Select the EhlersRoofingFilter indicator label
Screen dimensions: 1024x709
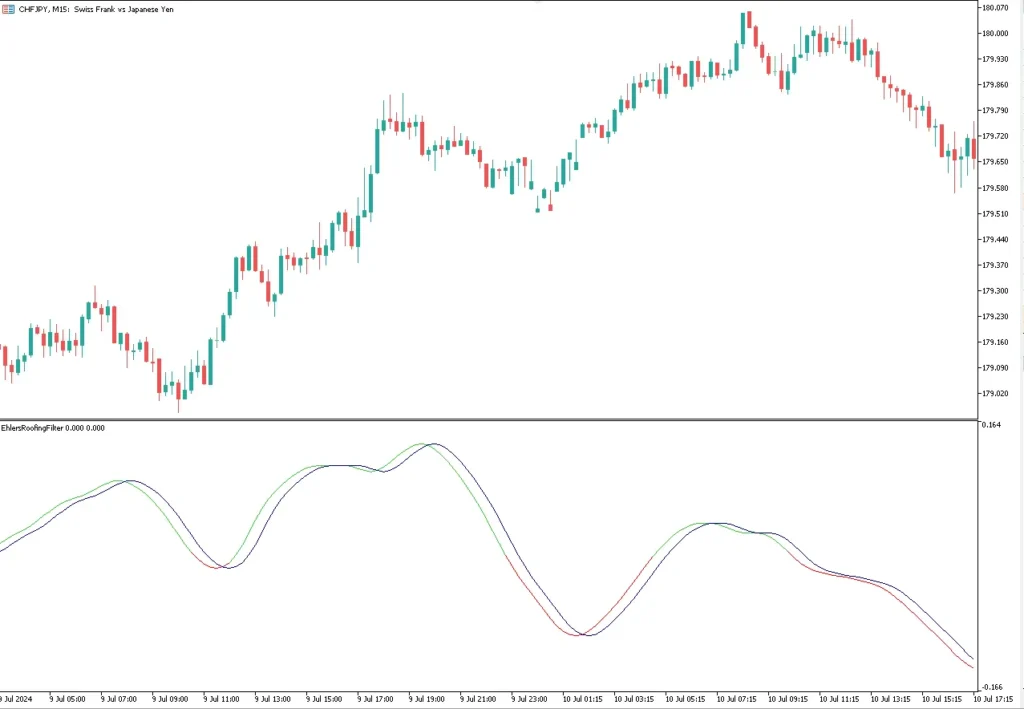(54, 428)
